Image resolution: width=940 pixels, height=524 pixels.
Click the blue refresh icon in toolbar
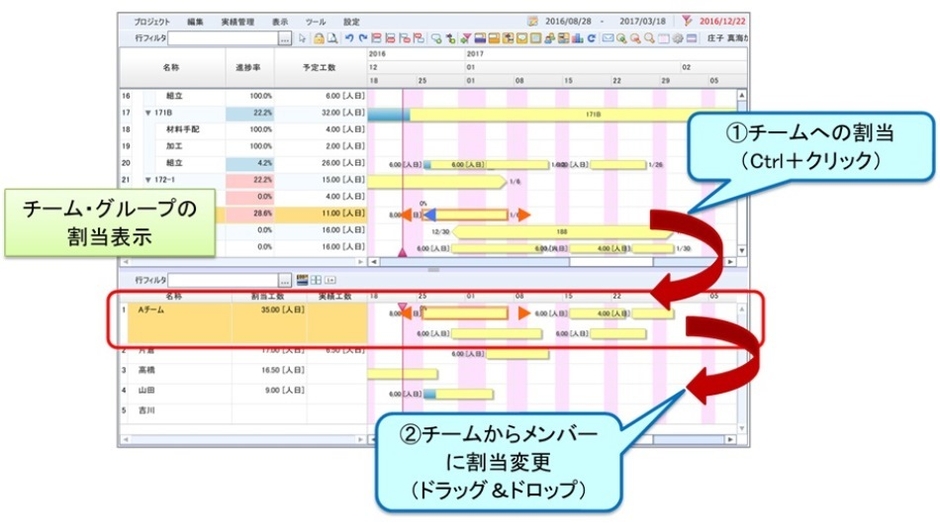pyautogui.click(x=592, y=38)
